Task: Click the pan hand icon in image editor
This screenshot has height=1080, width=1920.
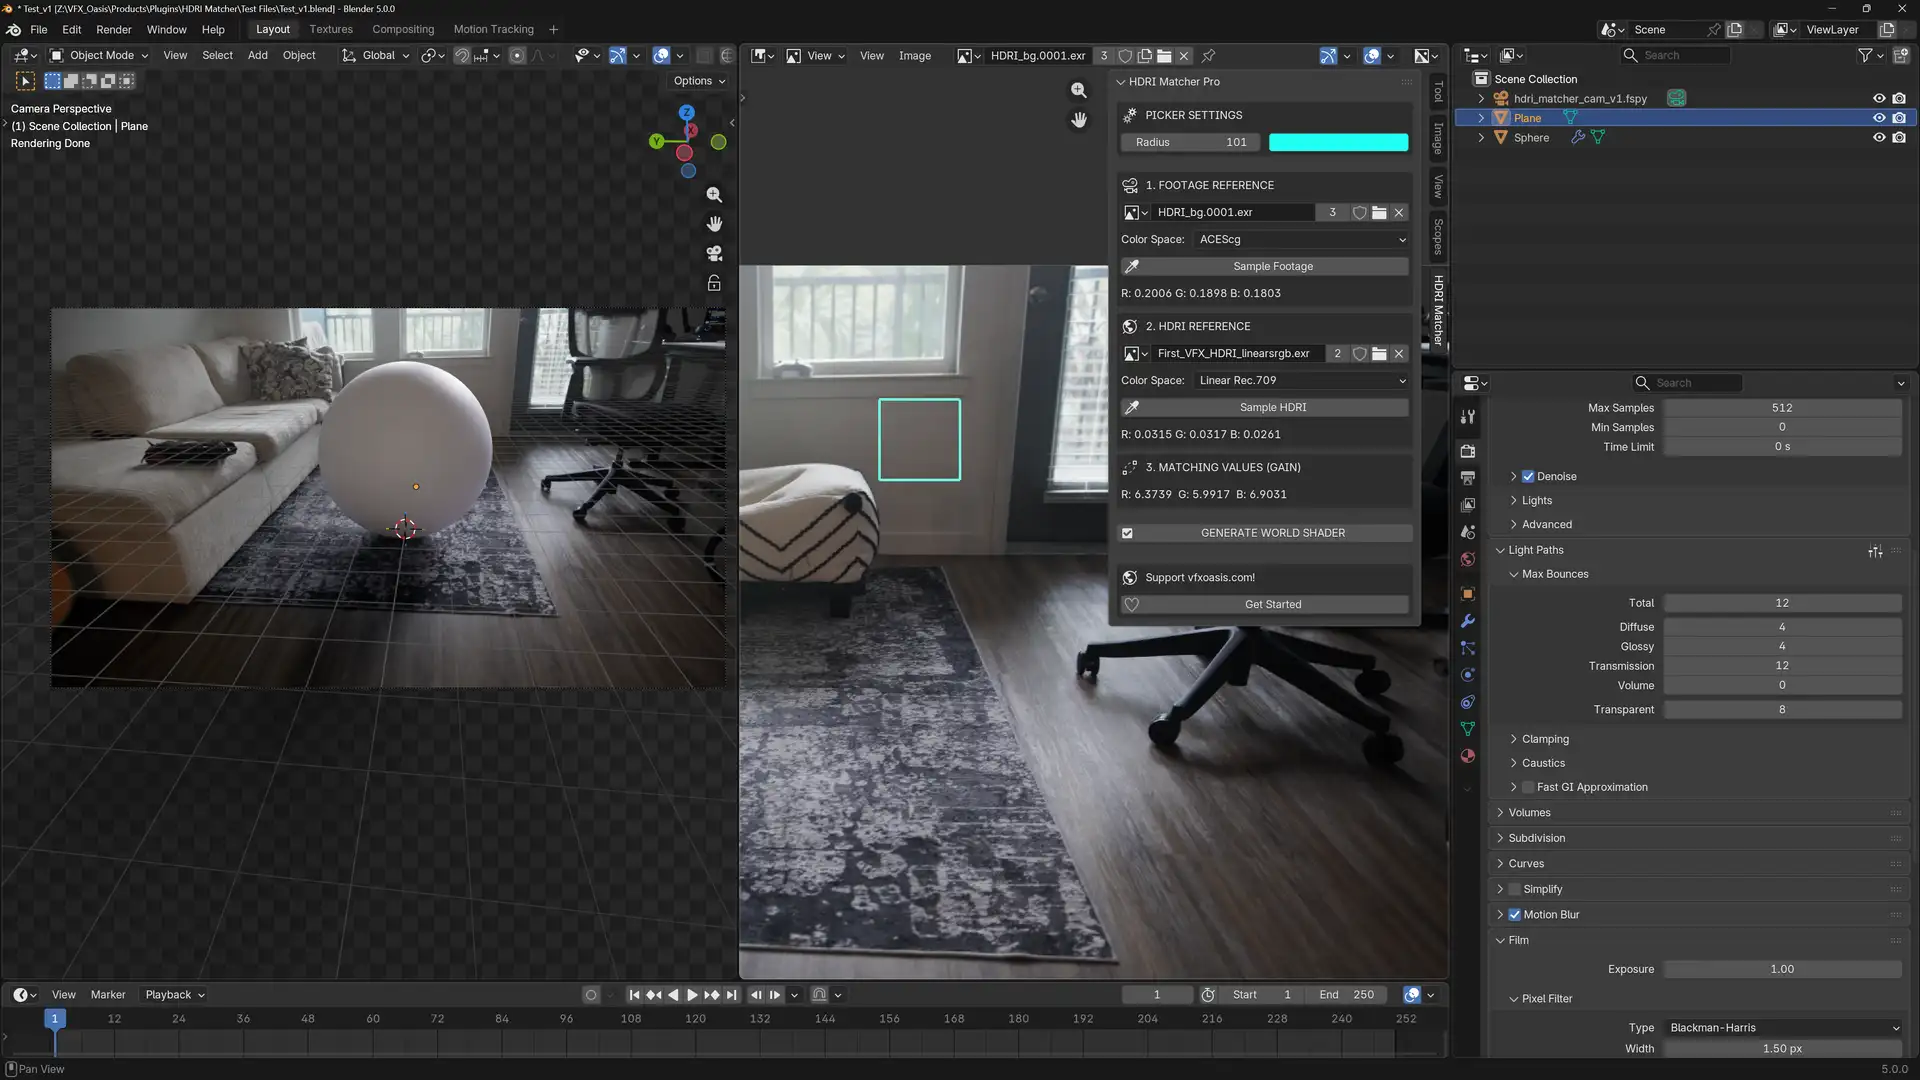Action: click(1078, 120)
